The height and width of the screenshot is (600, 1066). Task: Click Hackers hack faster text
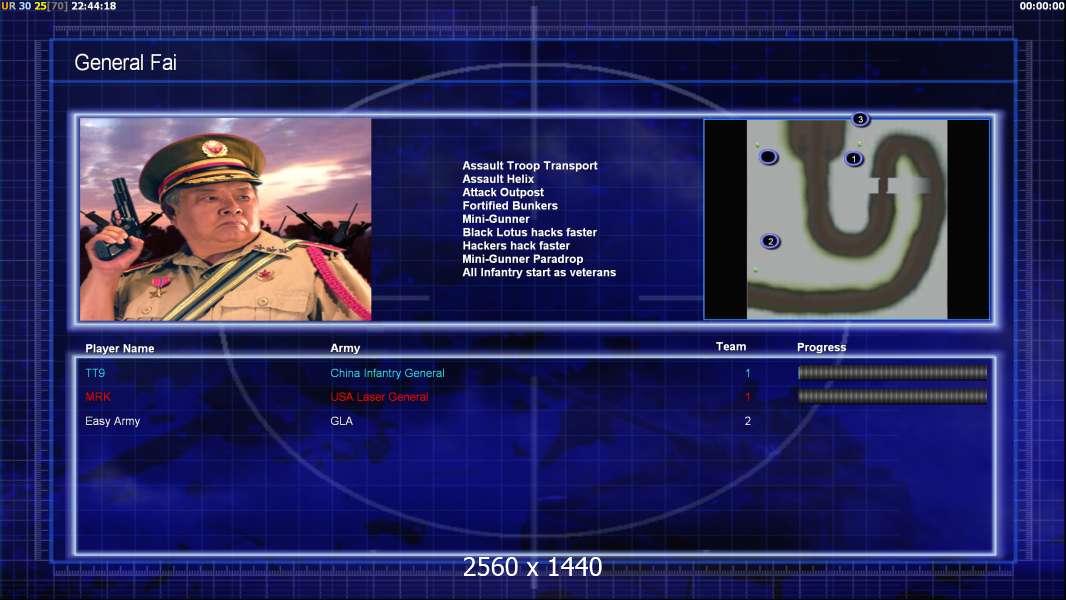click(x=516, y=245)
